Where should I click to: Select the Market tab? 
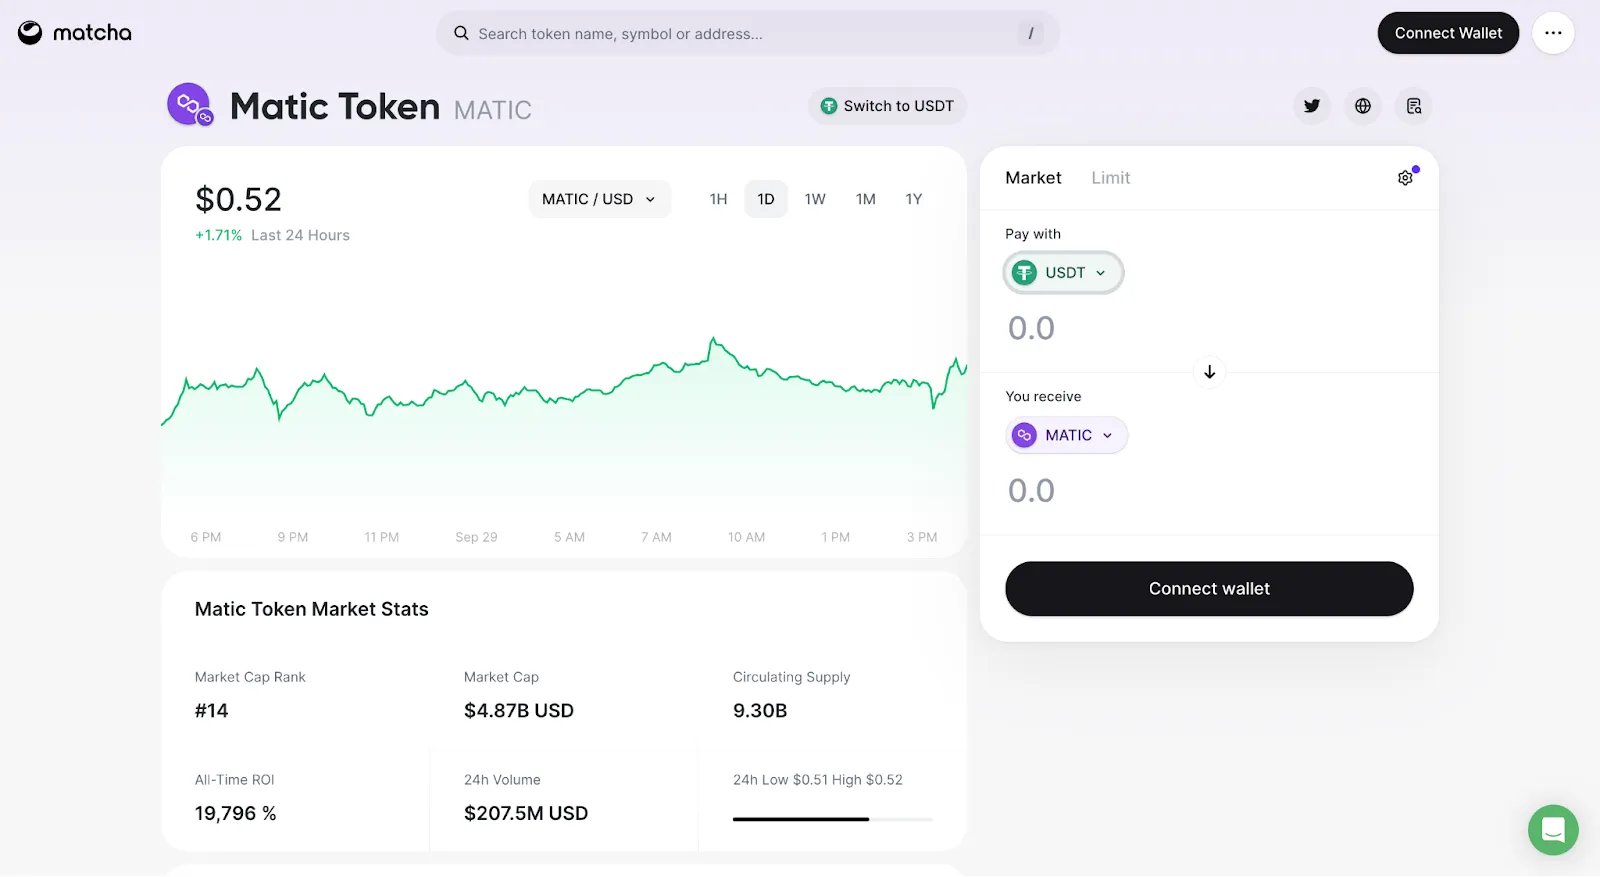tap(1033, 178)
